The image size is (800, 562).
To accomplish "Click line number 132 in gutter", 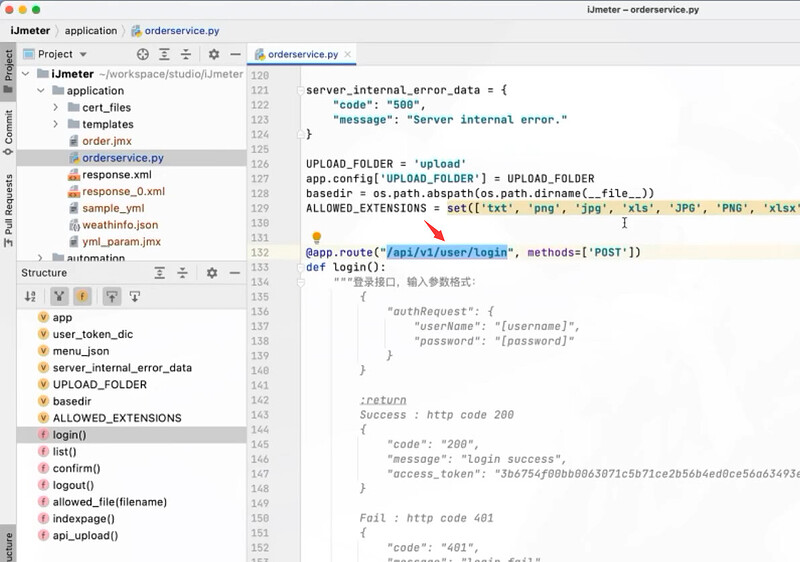I will (x=260, y=252).
